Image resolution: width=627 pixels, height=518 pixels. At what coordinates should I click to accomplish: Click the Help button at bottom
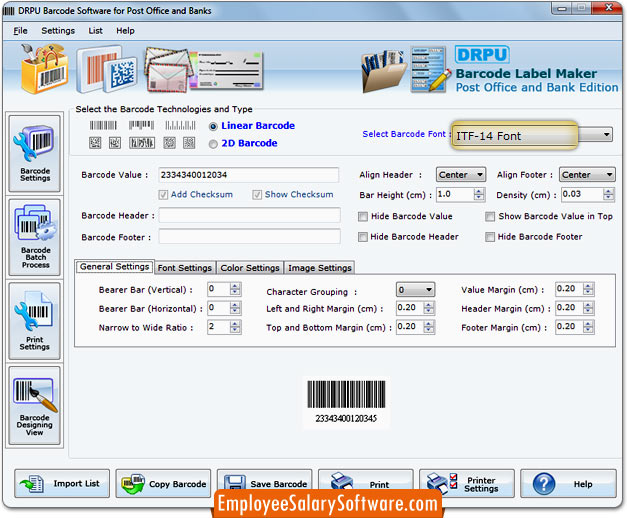pyautogui.click(x=568, y=484)
